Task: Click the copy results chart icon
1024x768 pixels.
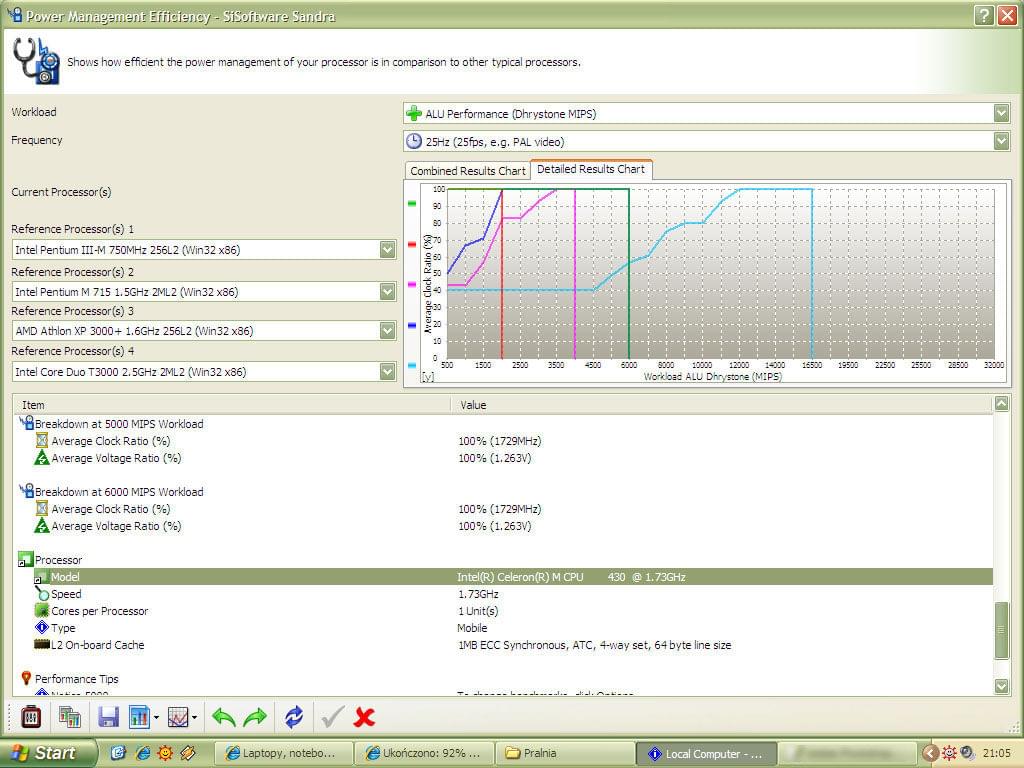Action: pos(69,716)
